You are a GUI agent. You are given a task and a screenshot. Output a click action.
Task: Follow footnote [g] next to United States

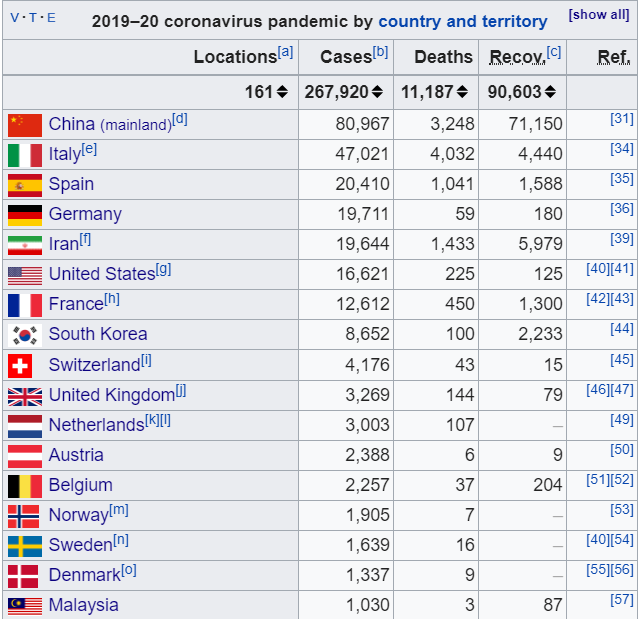(x=163, y=269)
